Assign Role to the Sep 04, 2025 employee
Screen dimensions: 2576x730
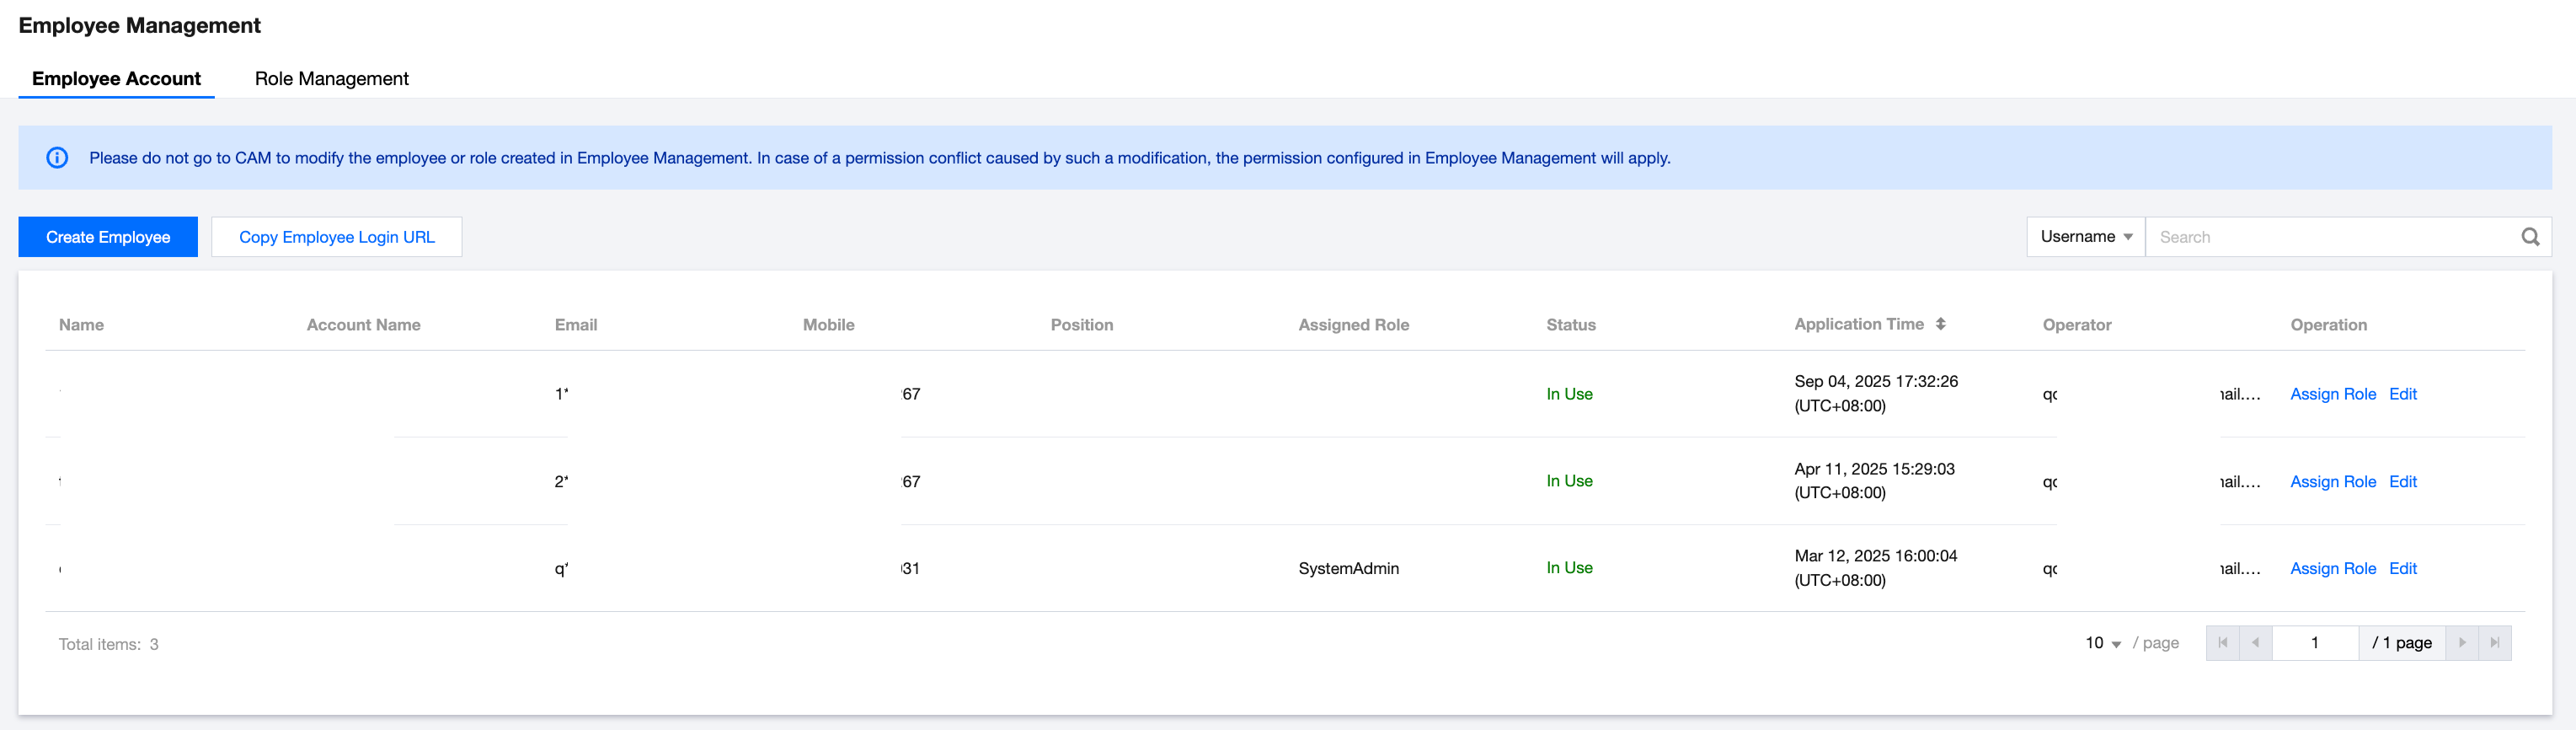click(x=2332, y=394)
